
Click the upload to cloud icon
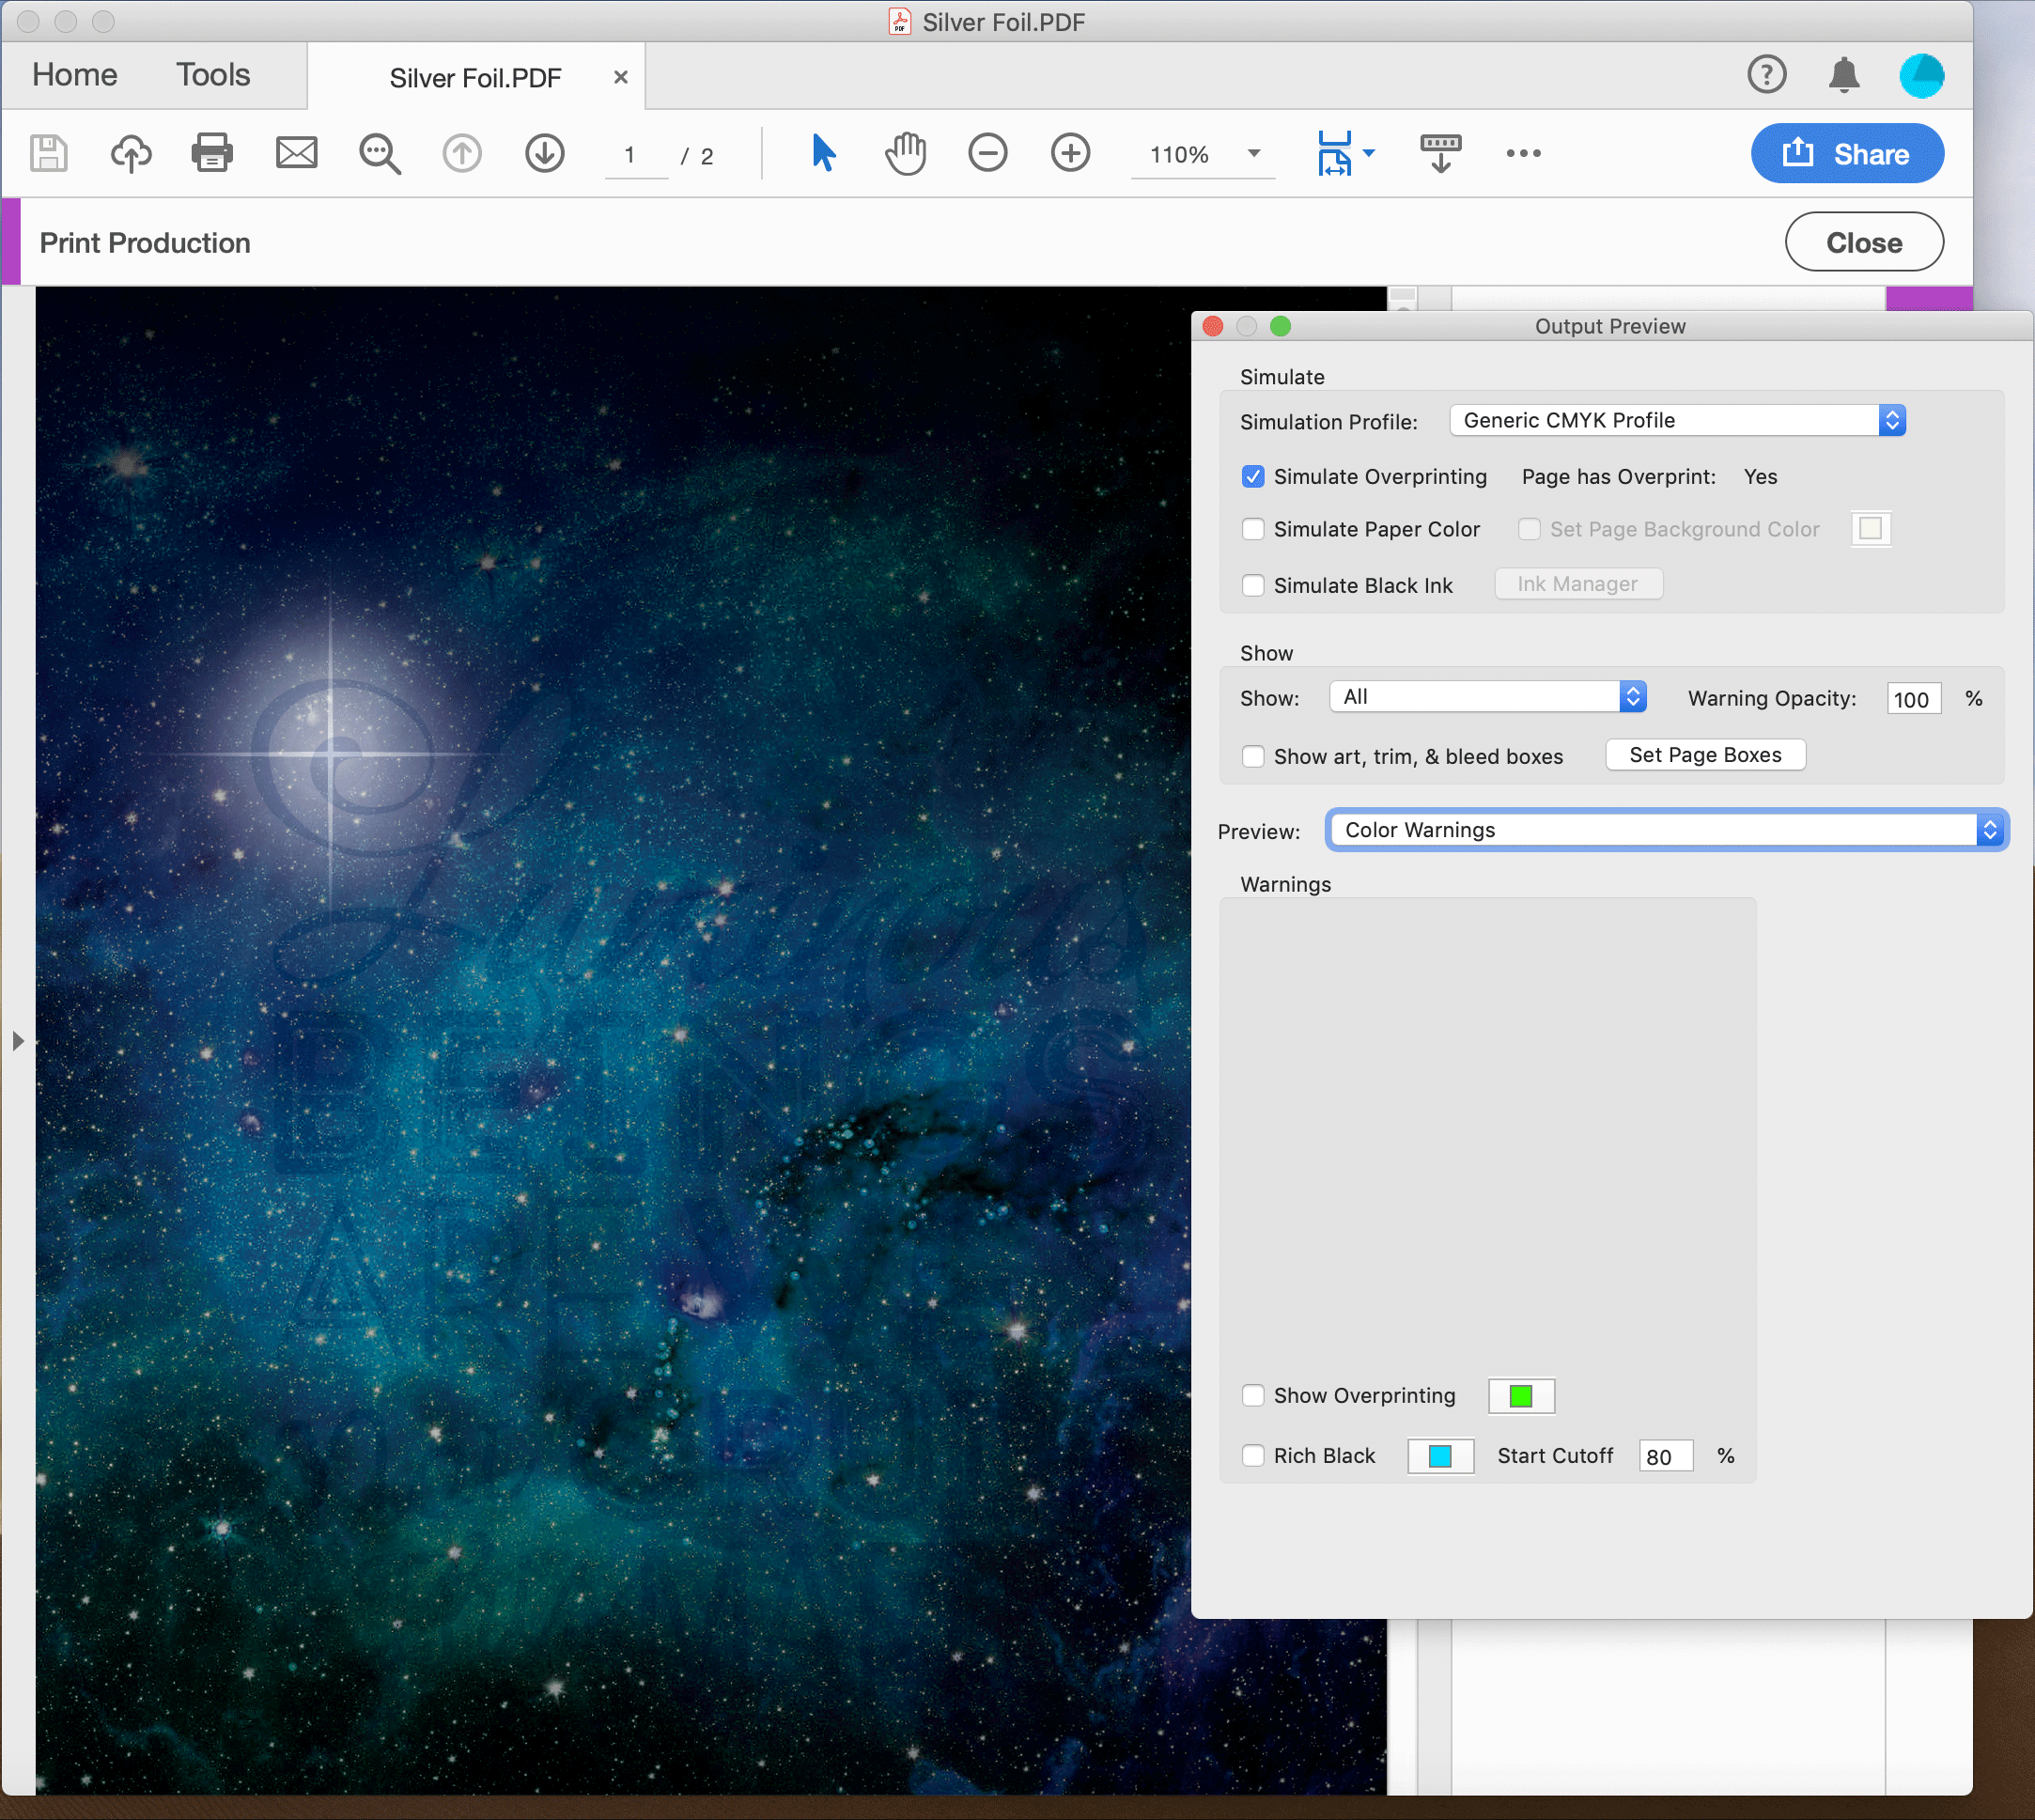pyautogui.click(x=131, y=154)
